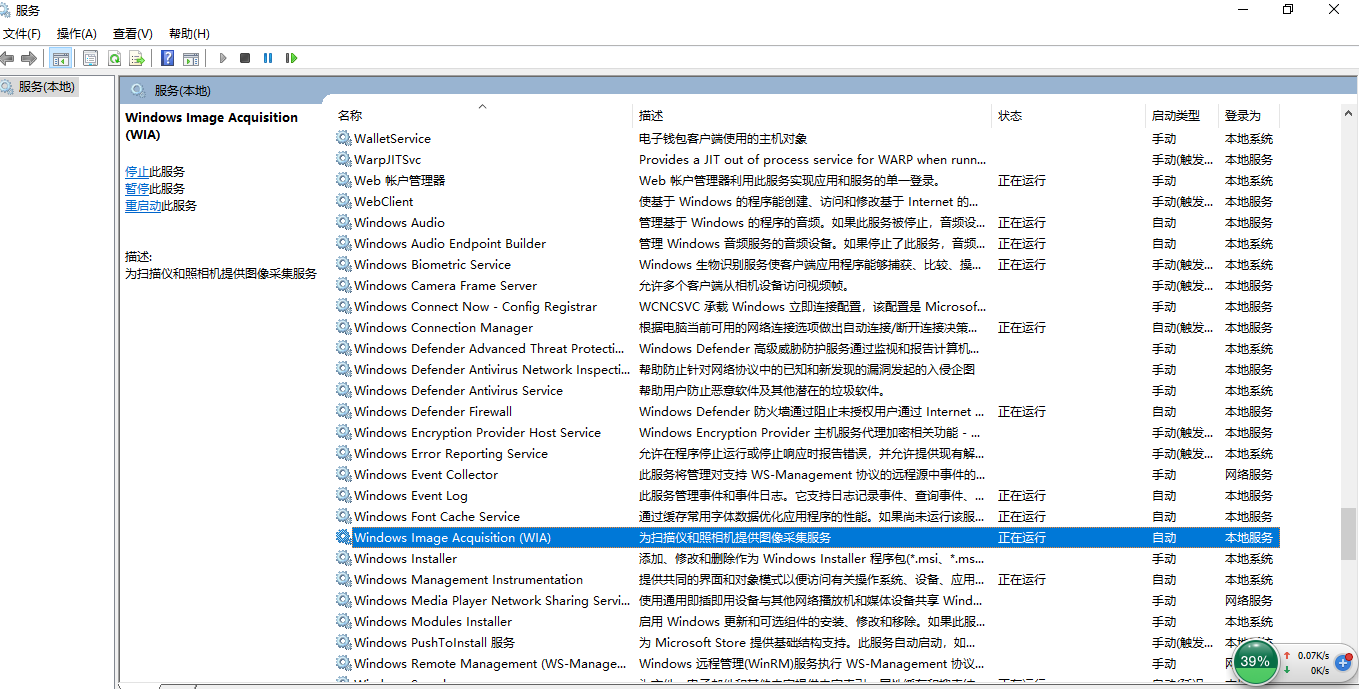The image size is (1359, 689).
Task: Click the 停止 link to stop the service
Action: coord(137,171)
